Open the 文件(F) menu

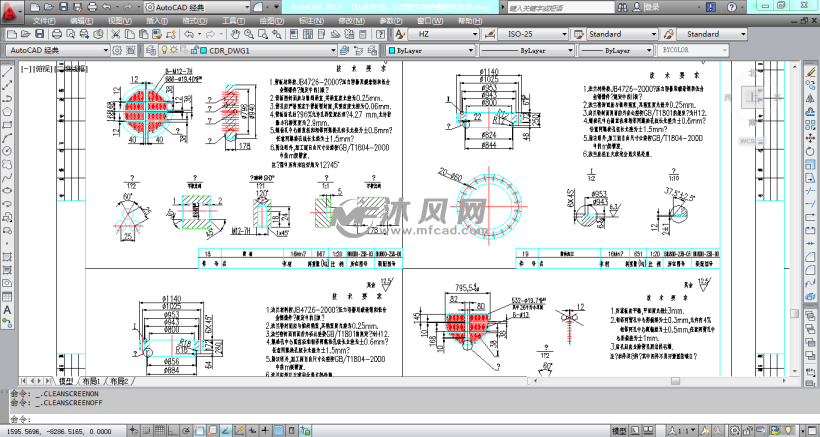(43, 21)
